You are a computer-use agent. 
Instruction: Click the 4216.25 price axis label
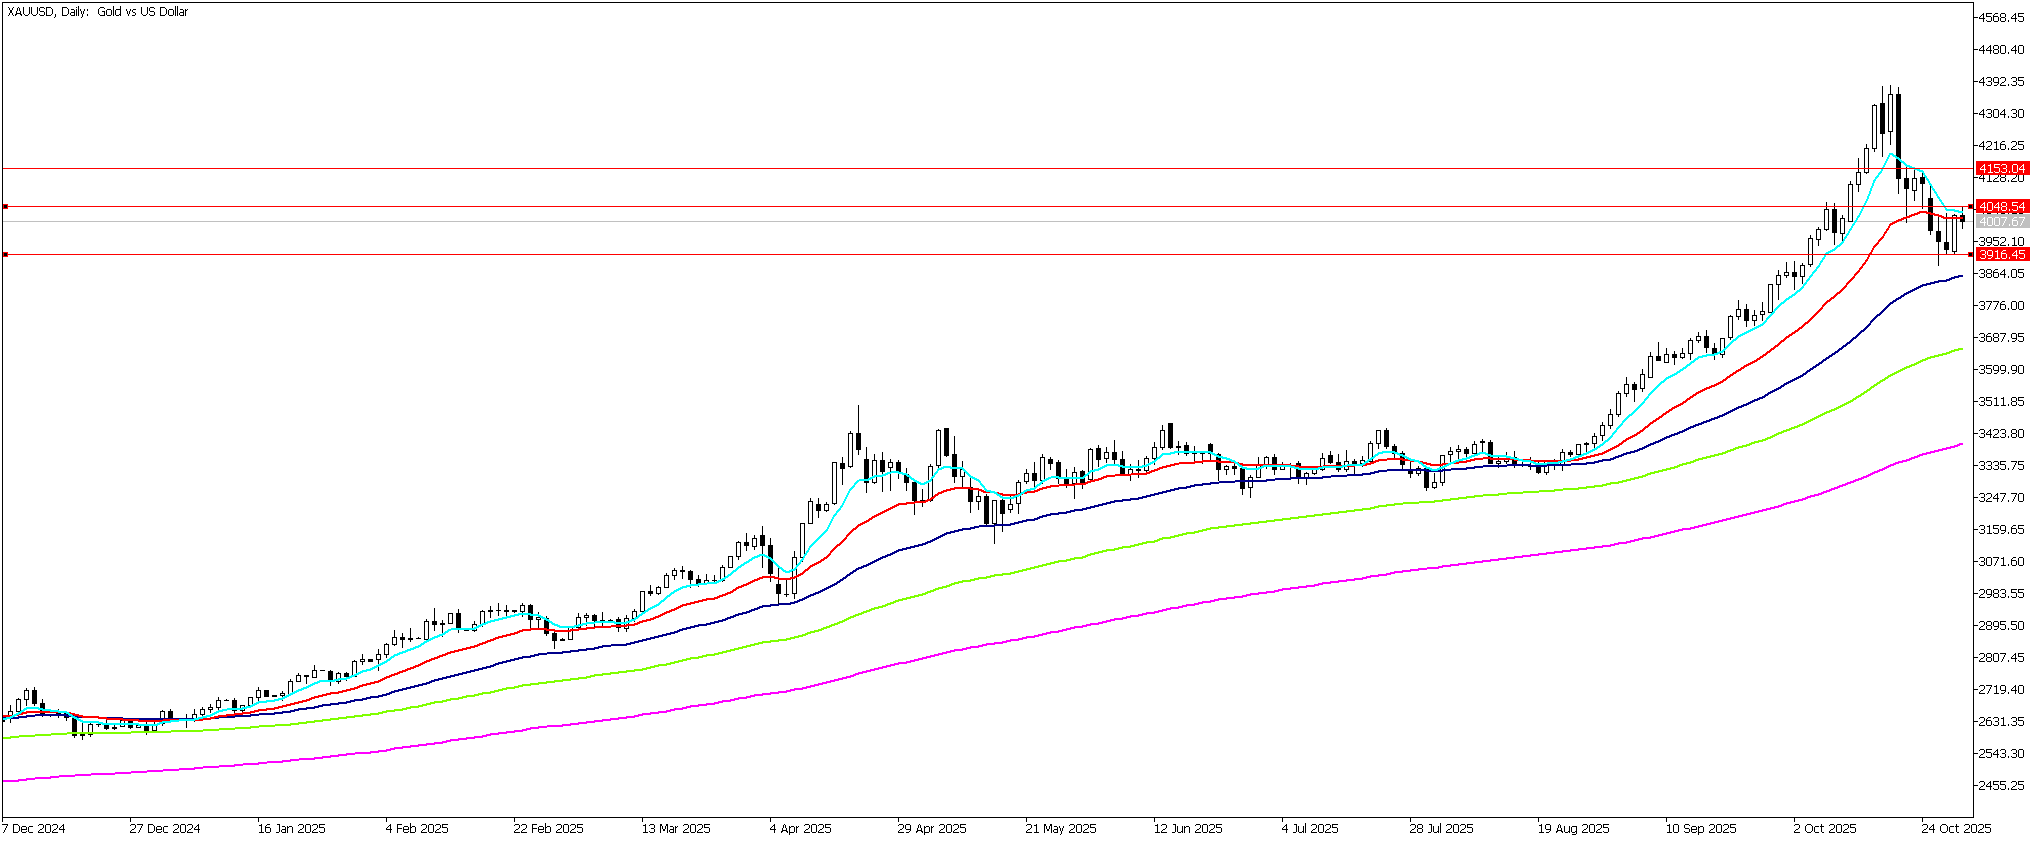coord(2001,146)
